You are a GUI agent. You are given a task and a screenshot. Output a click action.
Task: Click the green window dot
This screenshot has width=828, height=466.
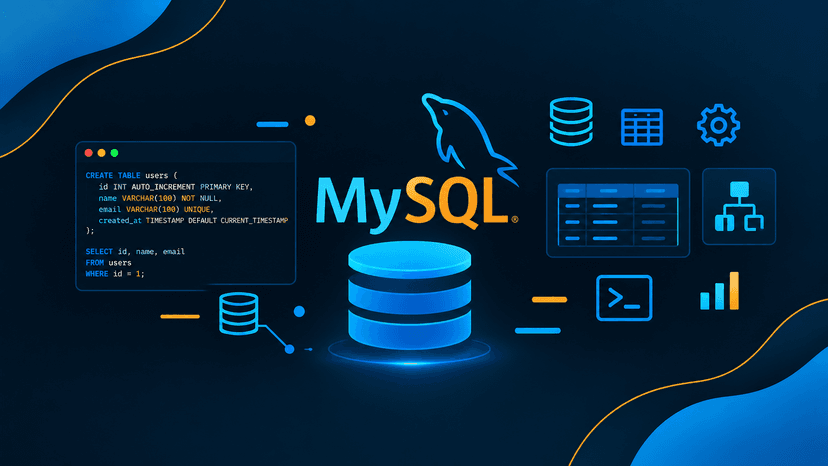(114, 153)
